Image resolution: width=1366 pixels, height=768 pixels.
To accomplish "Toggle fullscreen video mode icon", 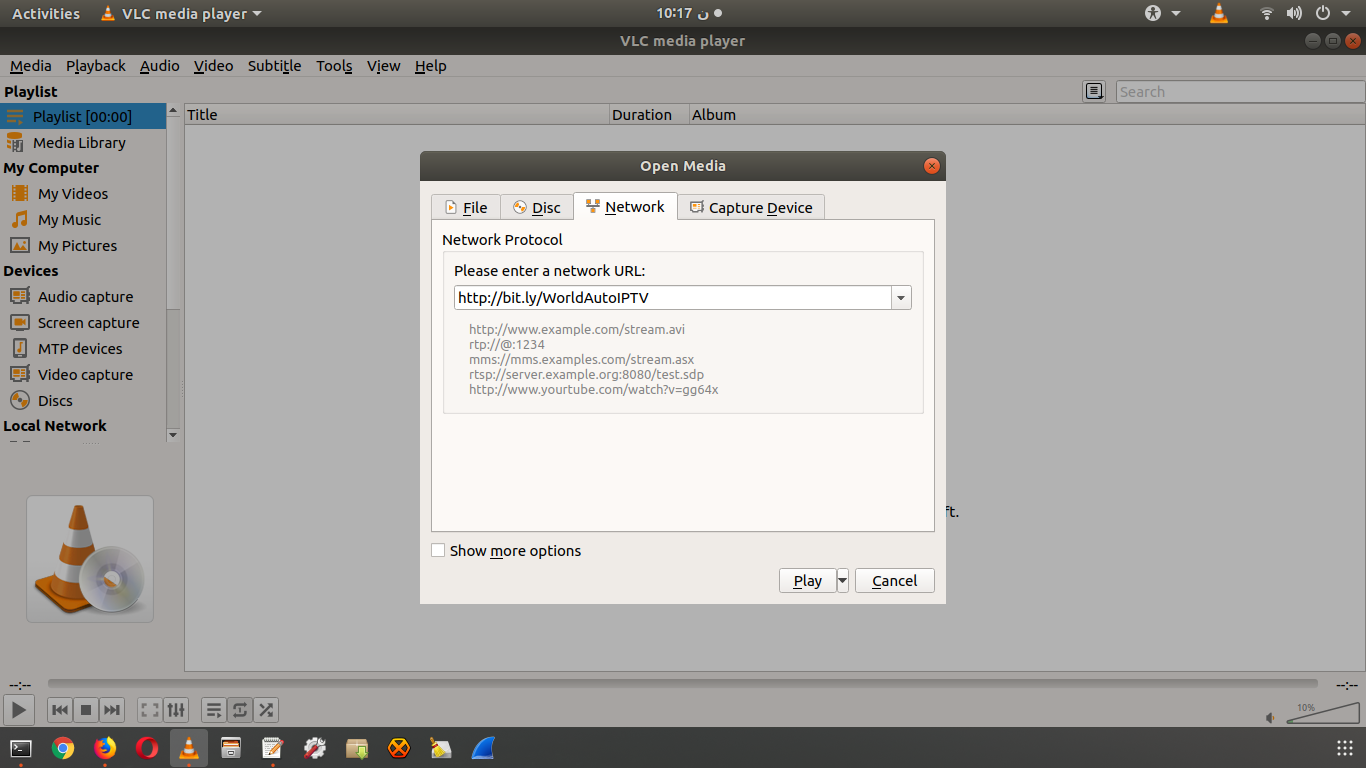I will point(150,710).
